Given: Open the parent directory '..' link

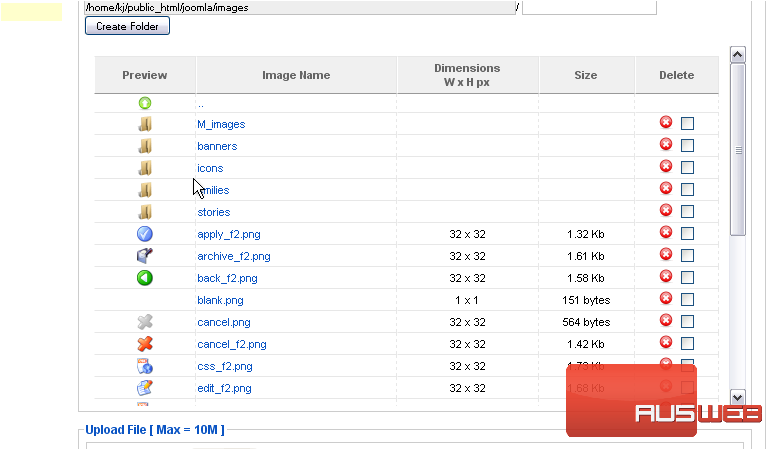Looking at the screenshot, I should (200, 103).
